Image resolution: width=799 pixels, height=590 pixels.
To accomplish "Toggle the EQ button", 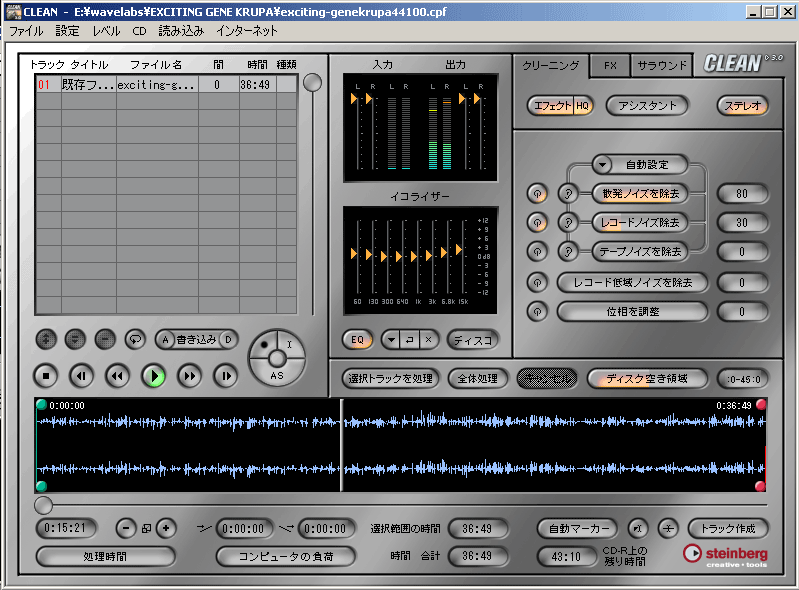I will (x=358, y=340).
